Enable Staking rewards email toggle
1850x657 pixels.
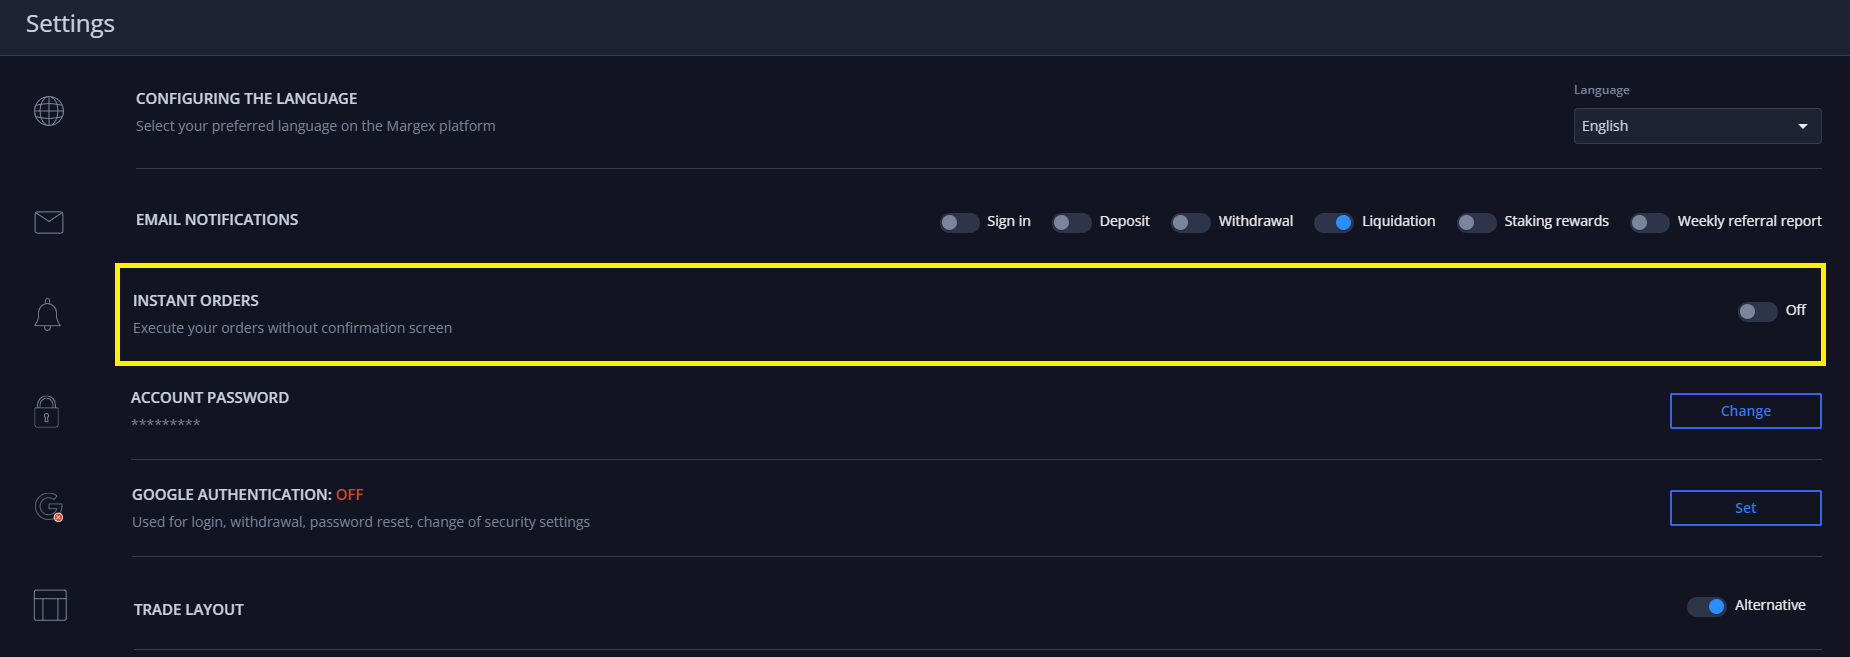point(1476,222)
